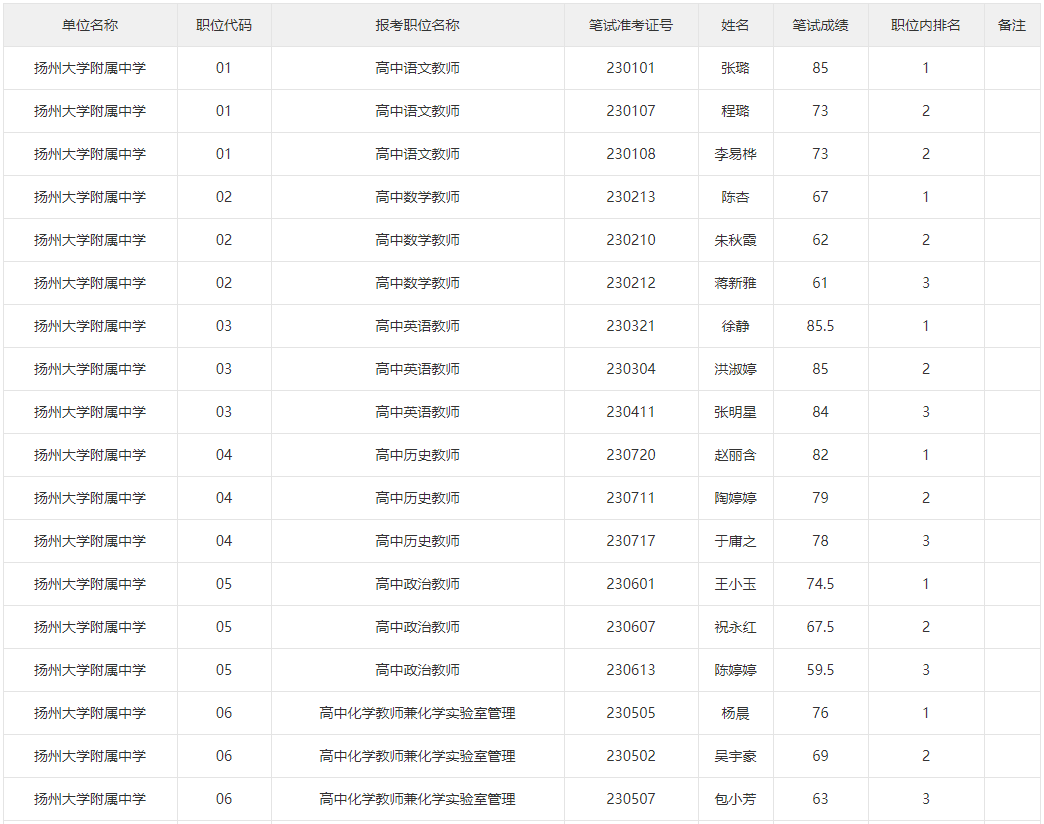Select exam number 230108

pos(631,154)
